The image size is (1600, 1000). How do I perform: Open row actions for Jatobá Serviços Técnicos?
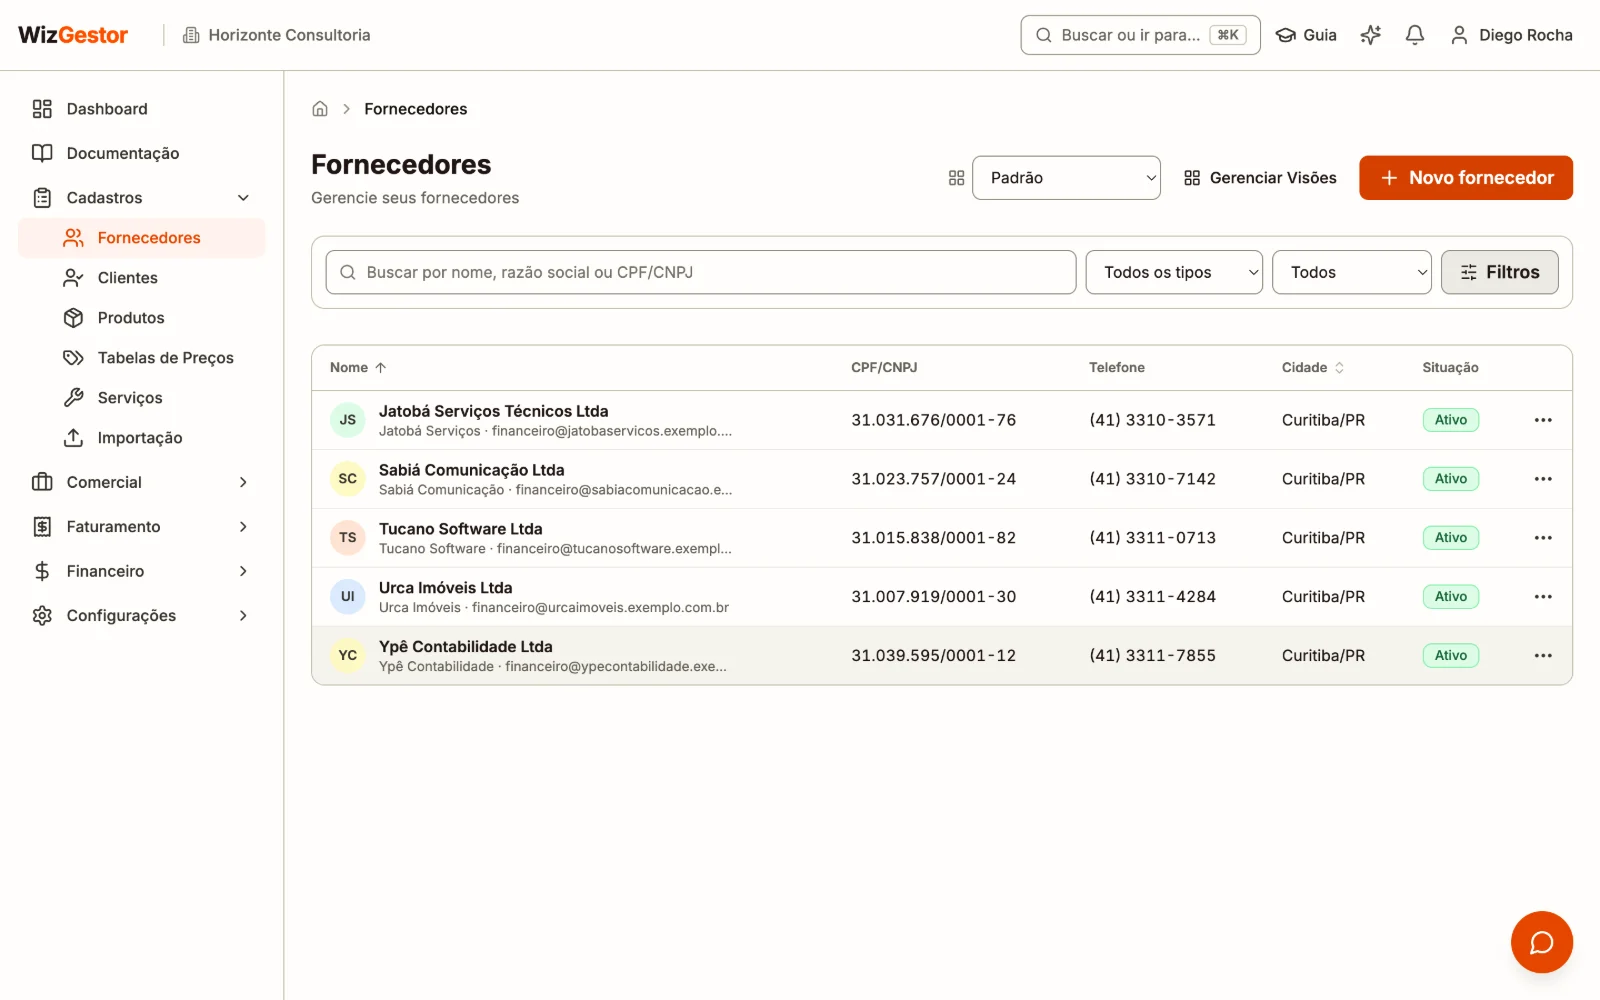click(1543, 420)
